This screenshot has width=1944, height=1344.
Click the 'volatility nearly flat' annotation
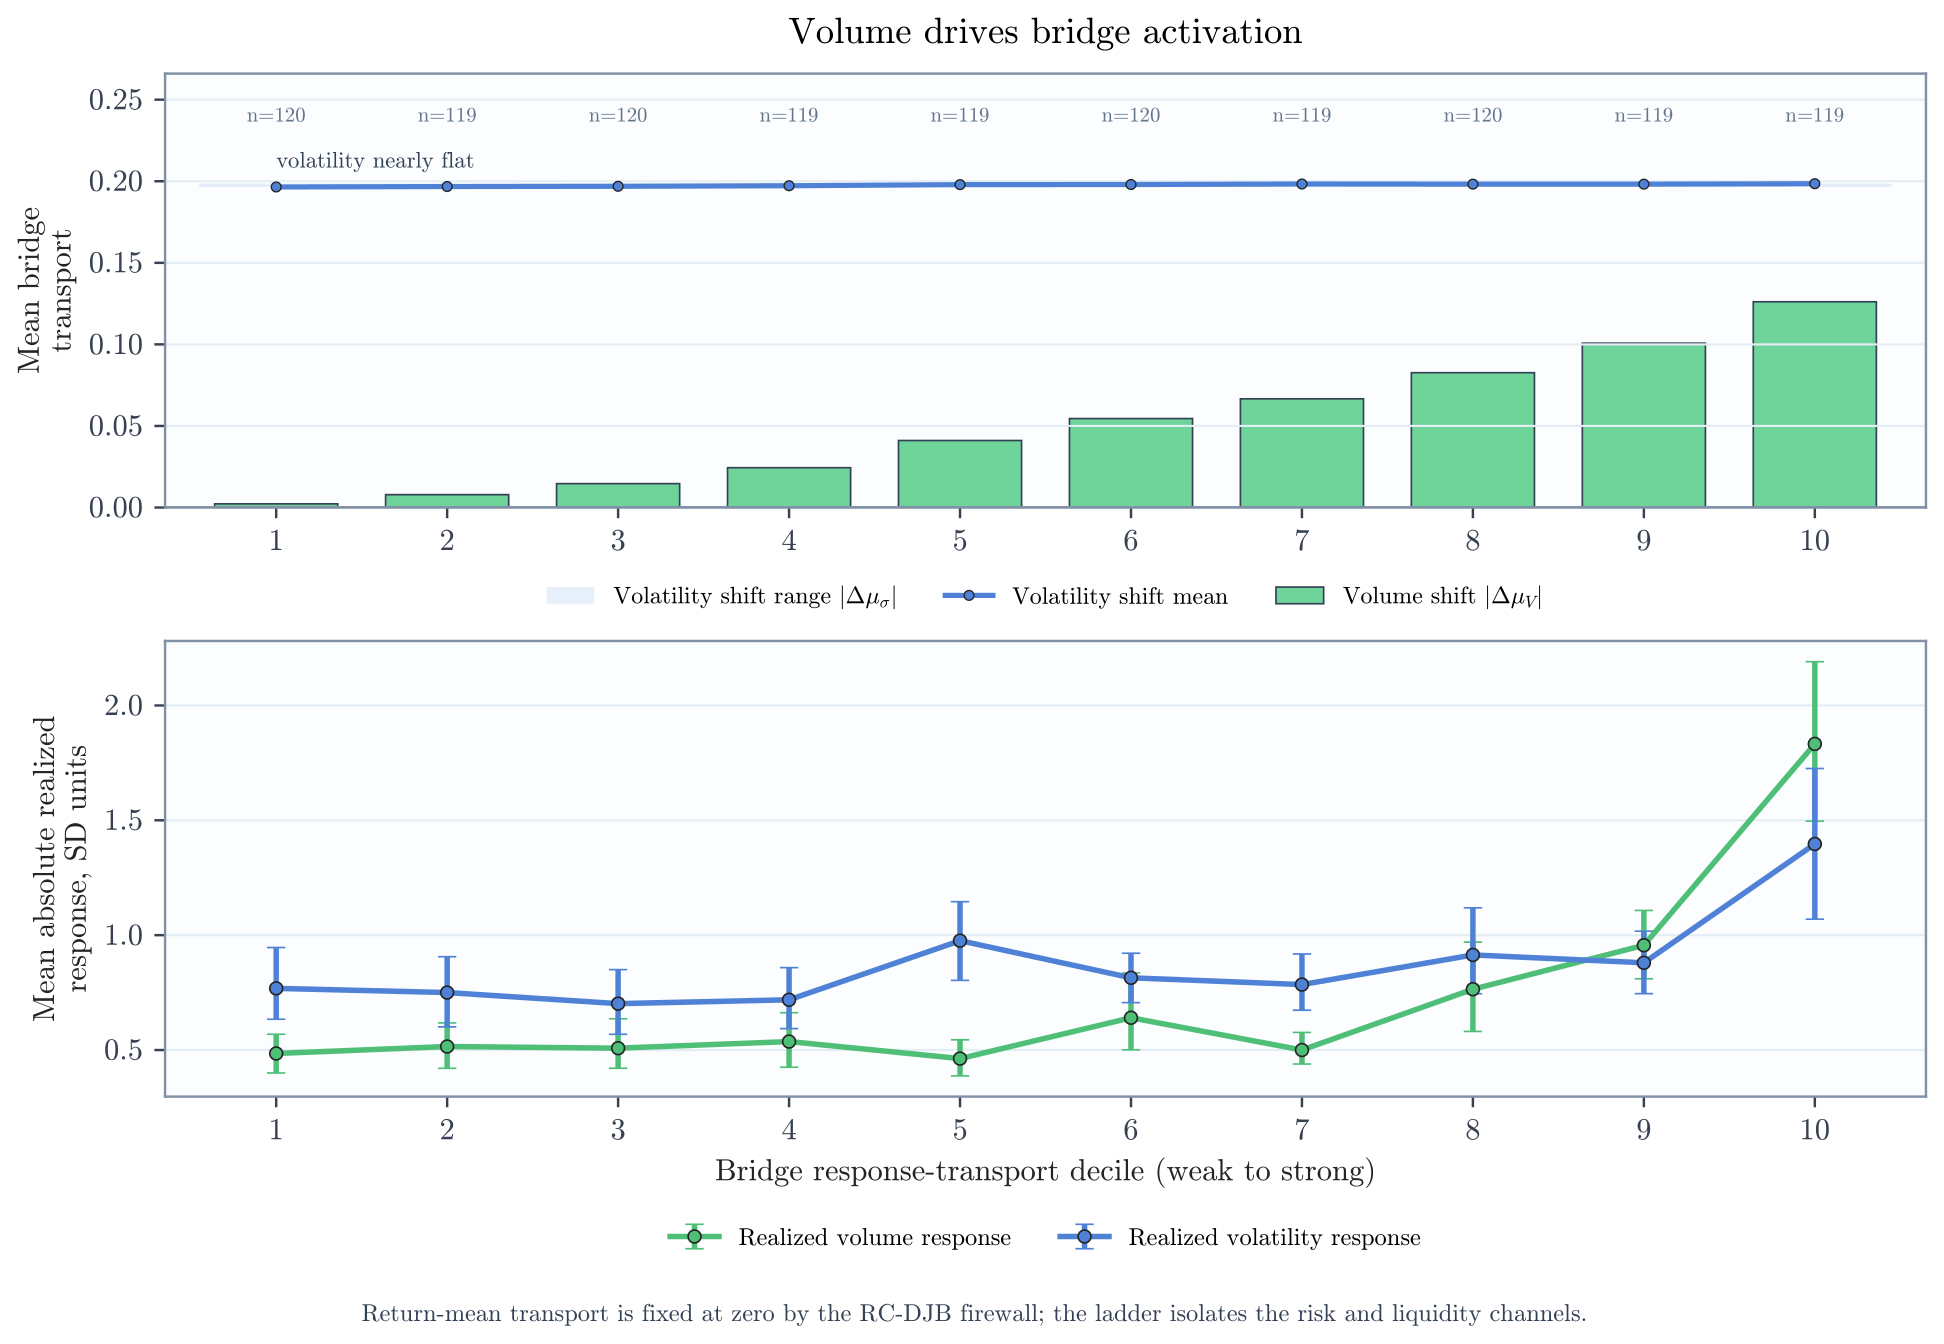(x=375, y=160)
